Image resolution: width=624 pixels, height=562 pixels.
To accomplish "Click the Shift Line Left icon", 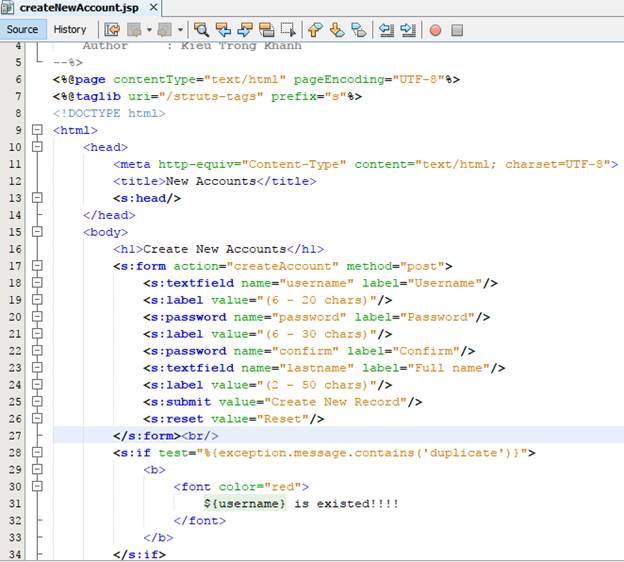I will pos(386,30).
